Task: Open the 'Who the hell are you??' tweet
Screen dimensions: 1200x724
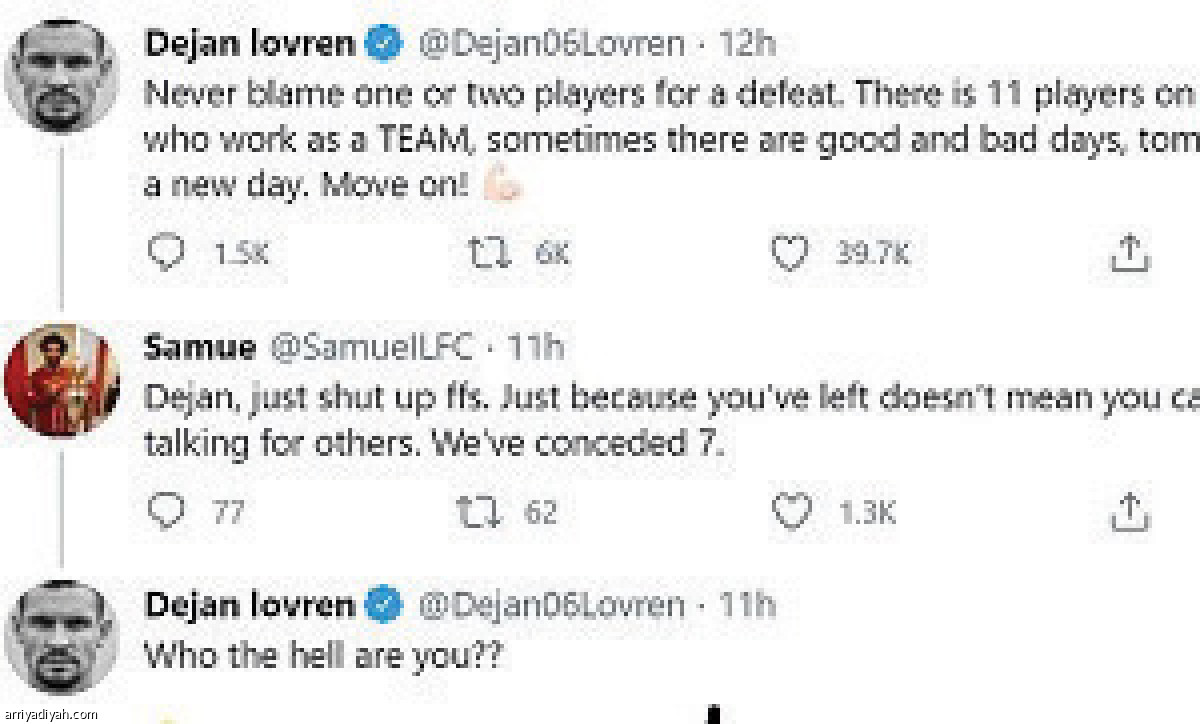Action: [x=322, y=656]
